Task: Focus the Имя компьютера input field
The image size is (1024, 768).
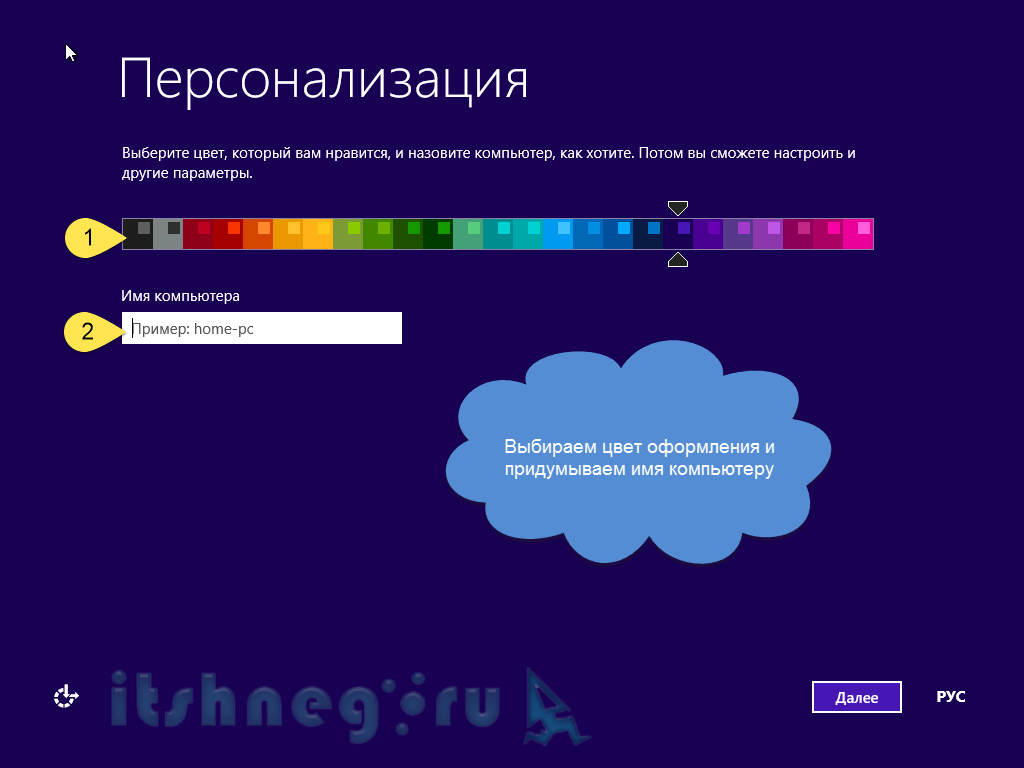Action: (x=261, y=328)
